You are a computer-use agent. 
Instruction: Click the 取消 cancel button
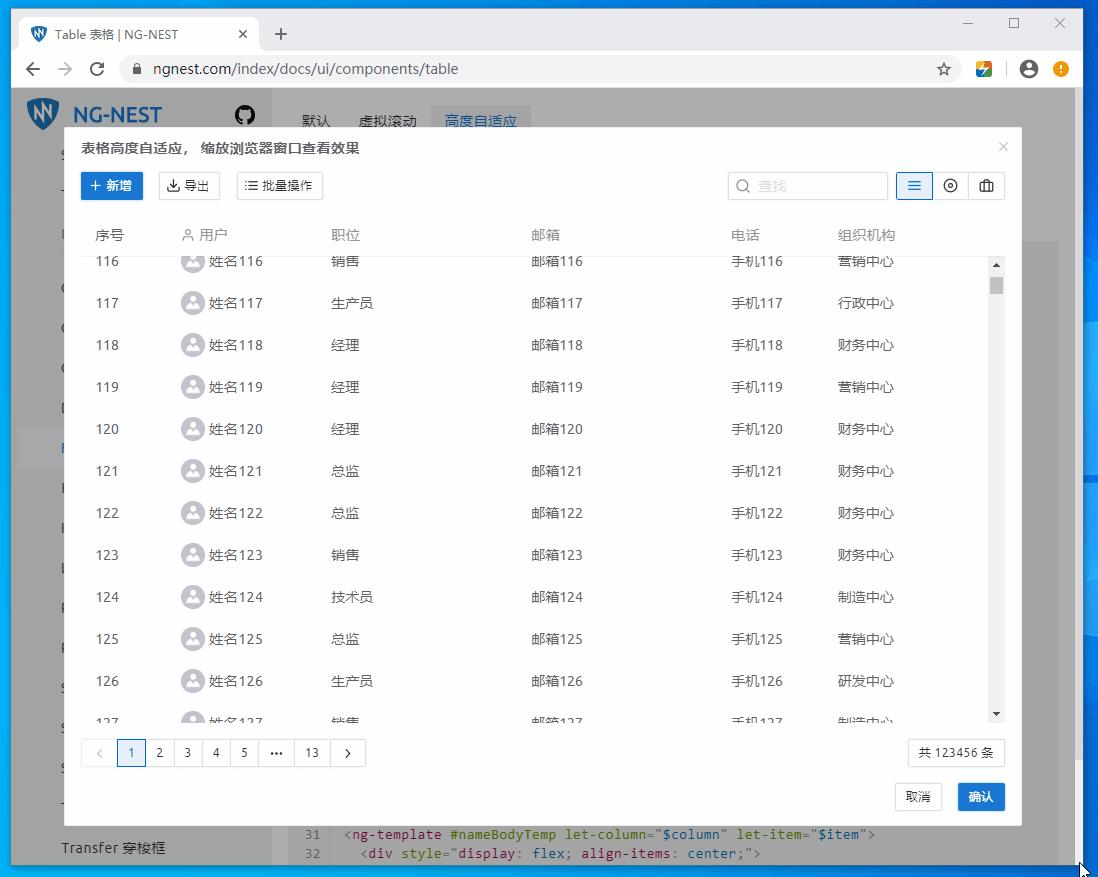click(x=918, y=797)
